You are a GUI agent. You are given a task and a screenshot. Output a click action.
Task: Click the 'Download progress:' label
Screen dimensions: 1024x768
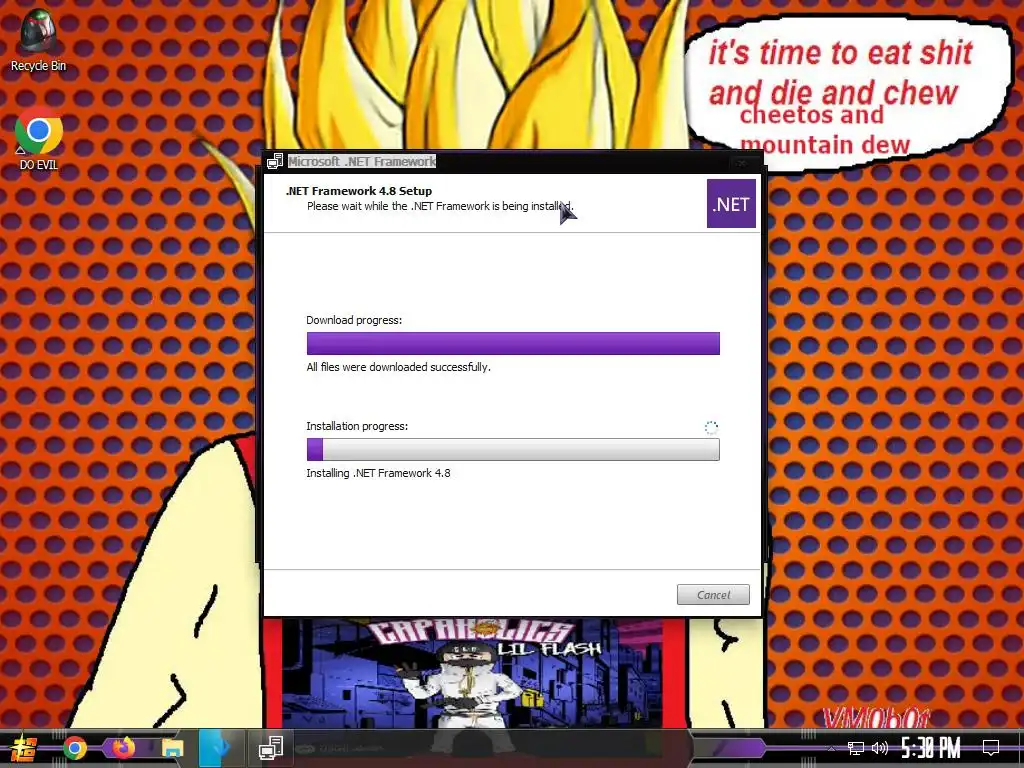pos(354,320)
